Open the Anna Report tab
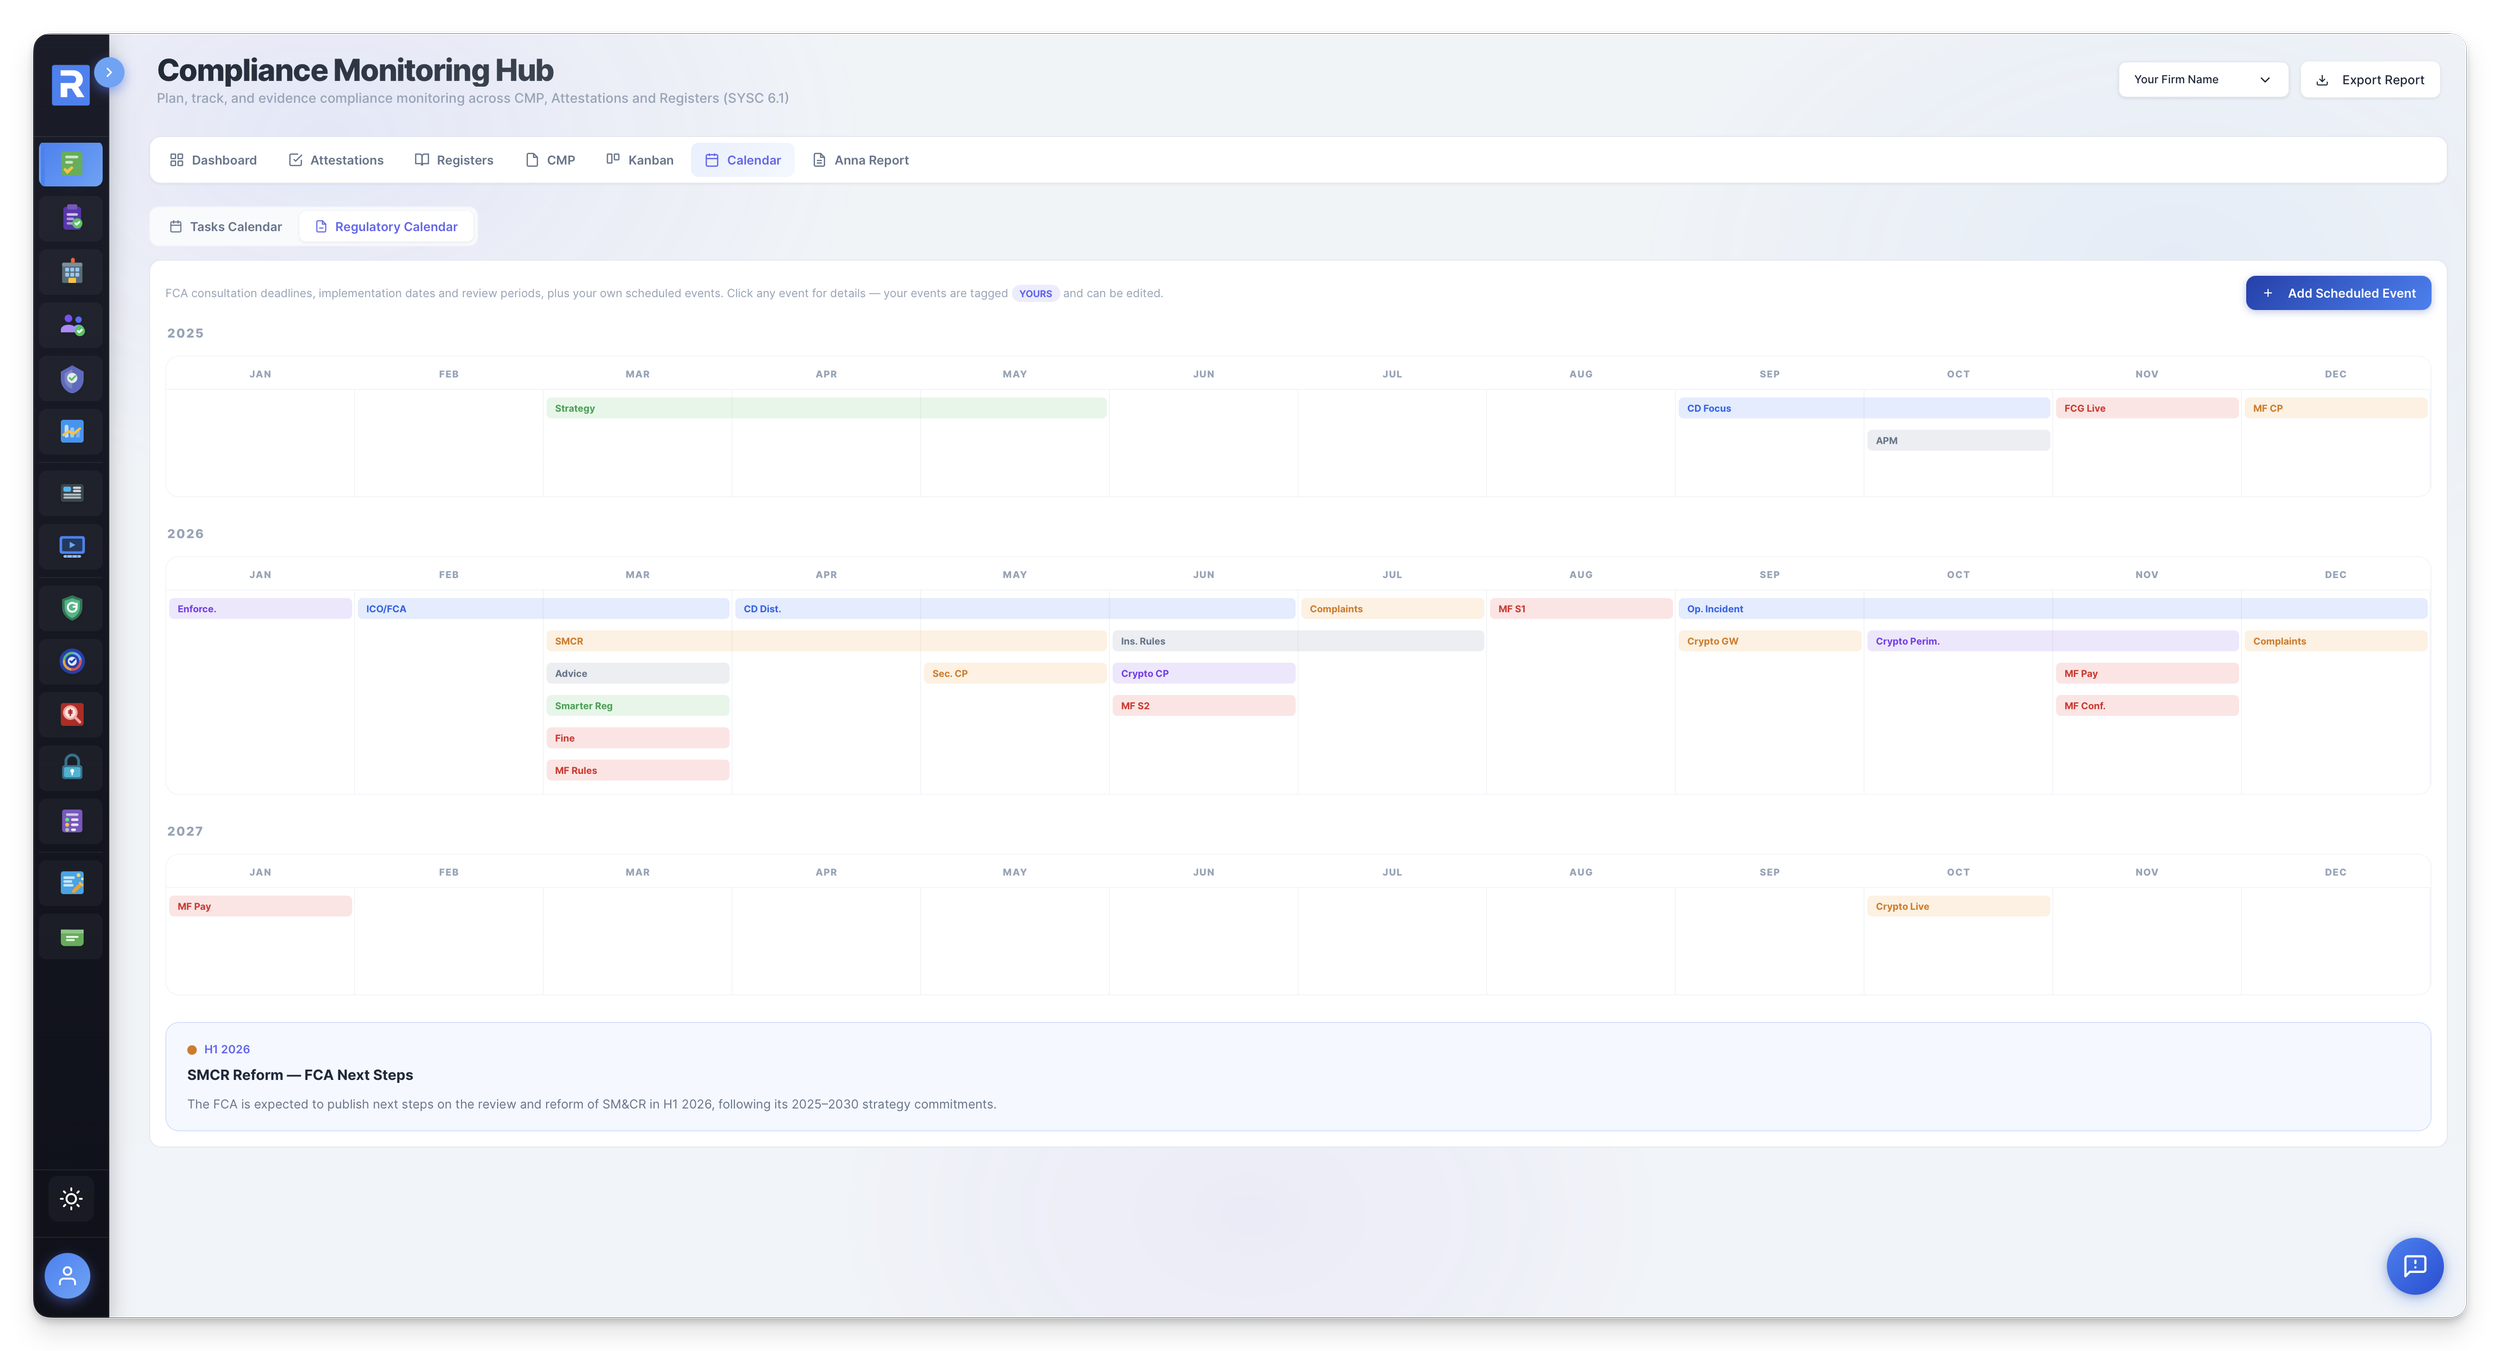The height and width of the screenshot is (1351, 2500). click(860, 160)
